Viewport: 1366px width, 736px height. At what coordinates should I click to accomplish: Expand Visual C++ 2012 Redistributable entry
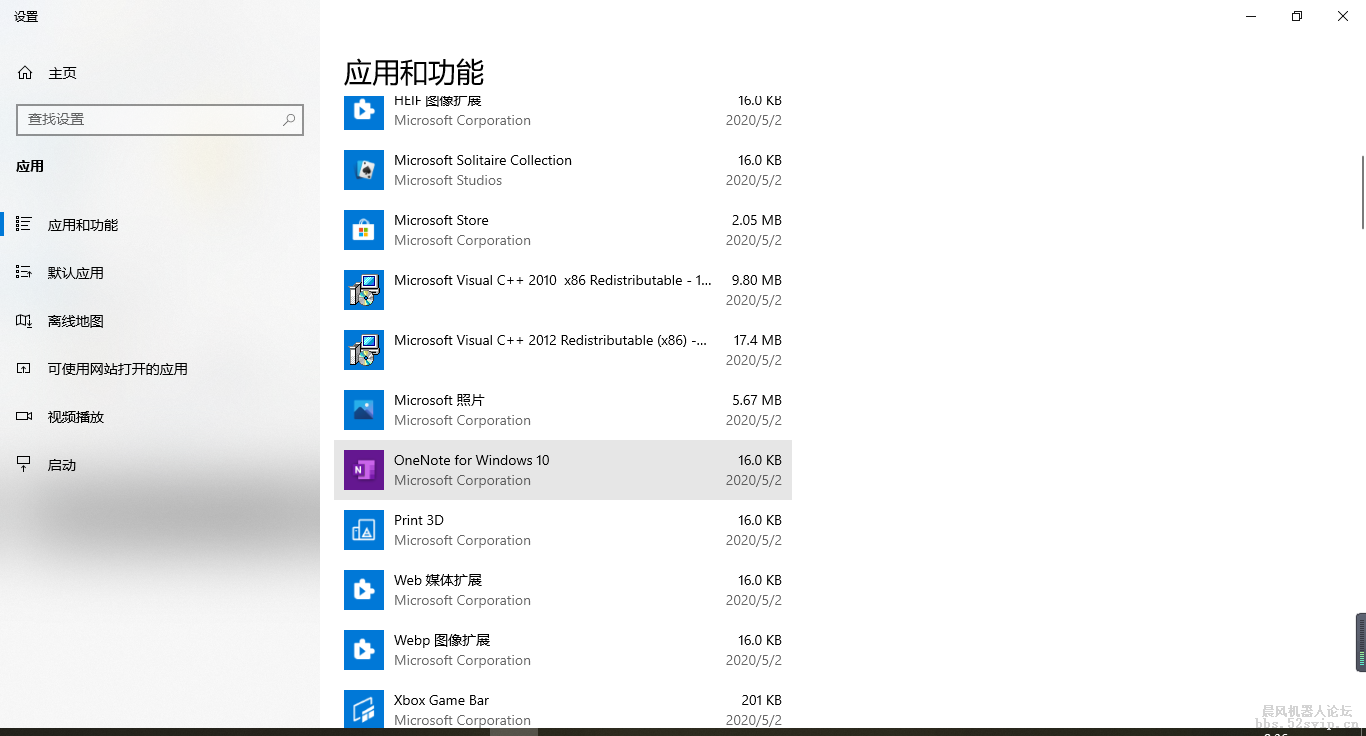(563, 350)
